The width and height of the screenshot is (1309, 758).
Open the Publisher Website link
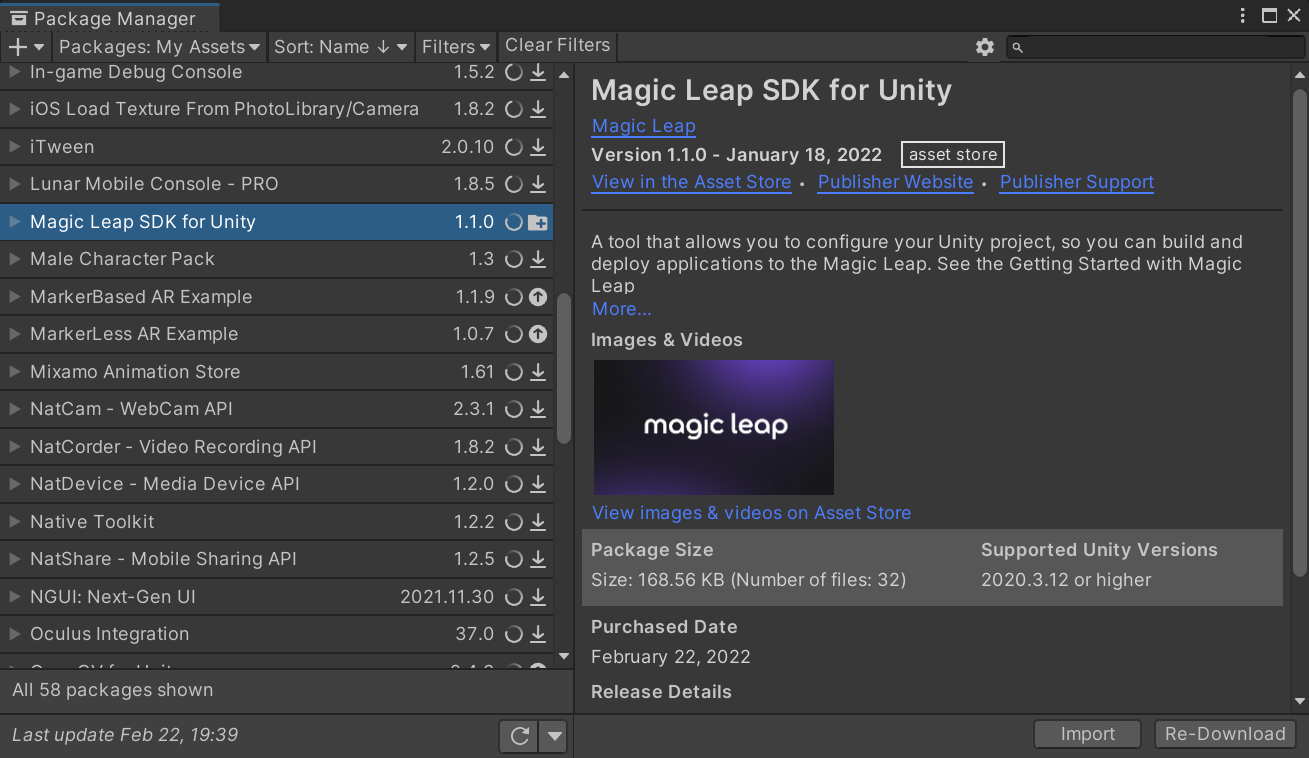(896, 182)
